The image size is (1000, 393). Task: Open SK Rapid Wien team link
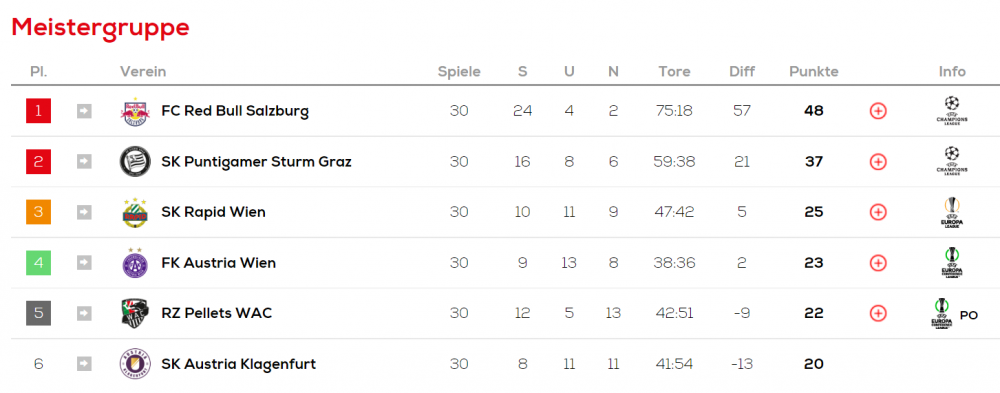coord(214,212)
